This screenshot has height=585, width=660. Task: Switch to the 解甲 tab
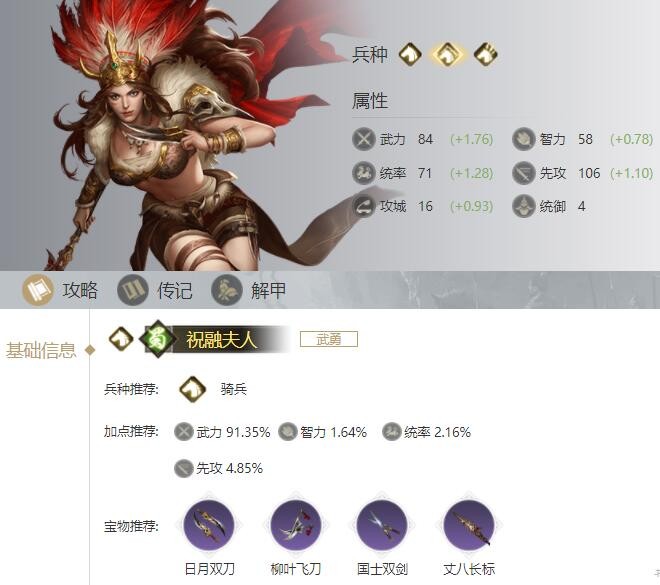pyautogui.click(x=249, y=290)
